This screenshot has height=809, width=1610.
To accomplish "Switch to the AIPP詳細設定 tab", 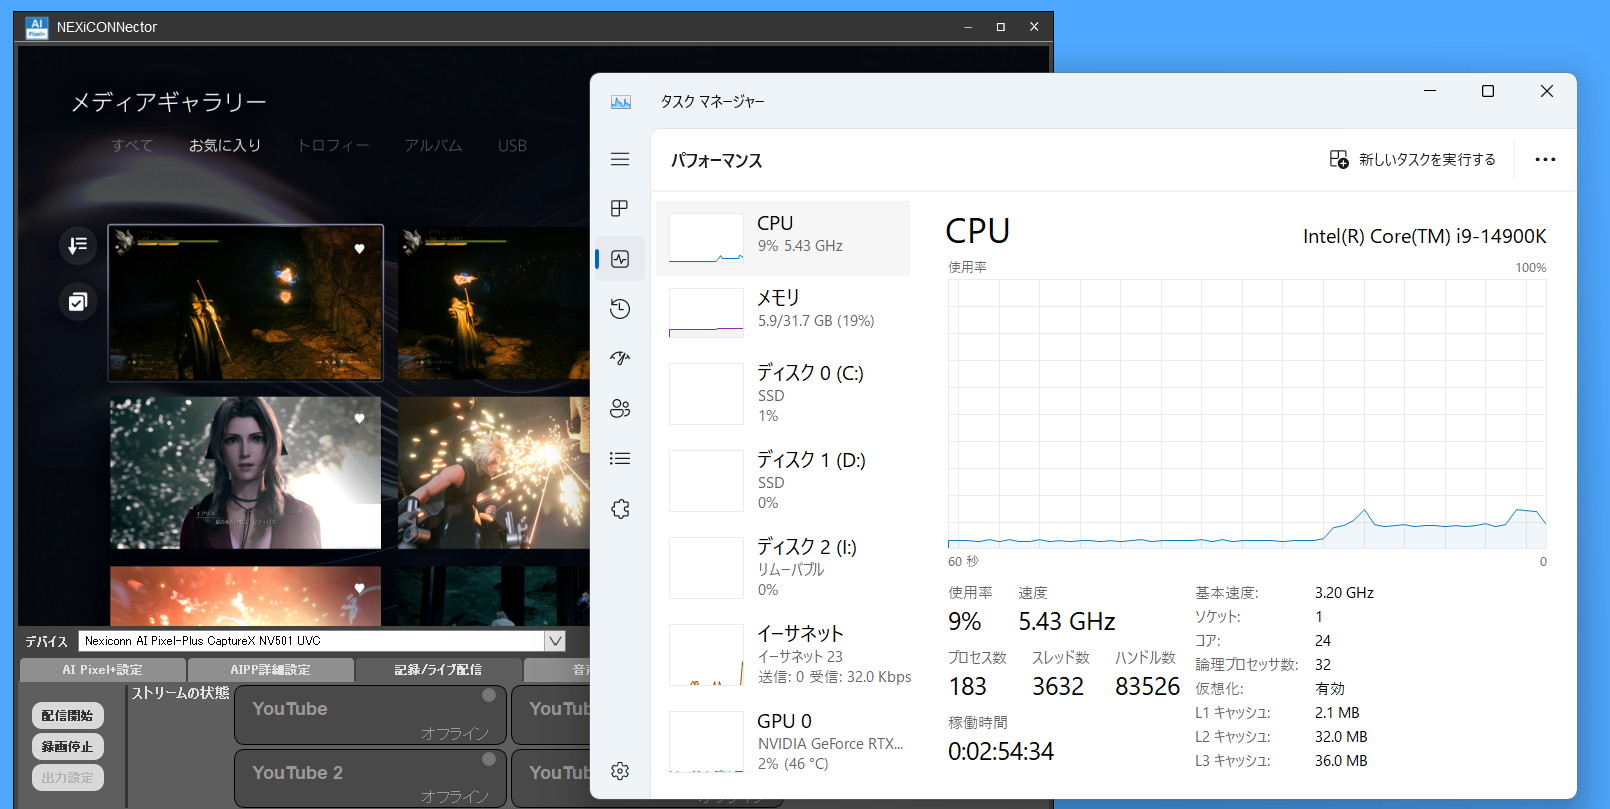I will coord(270,669).
